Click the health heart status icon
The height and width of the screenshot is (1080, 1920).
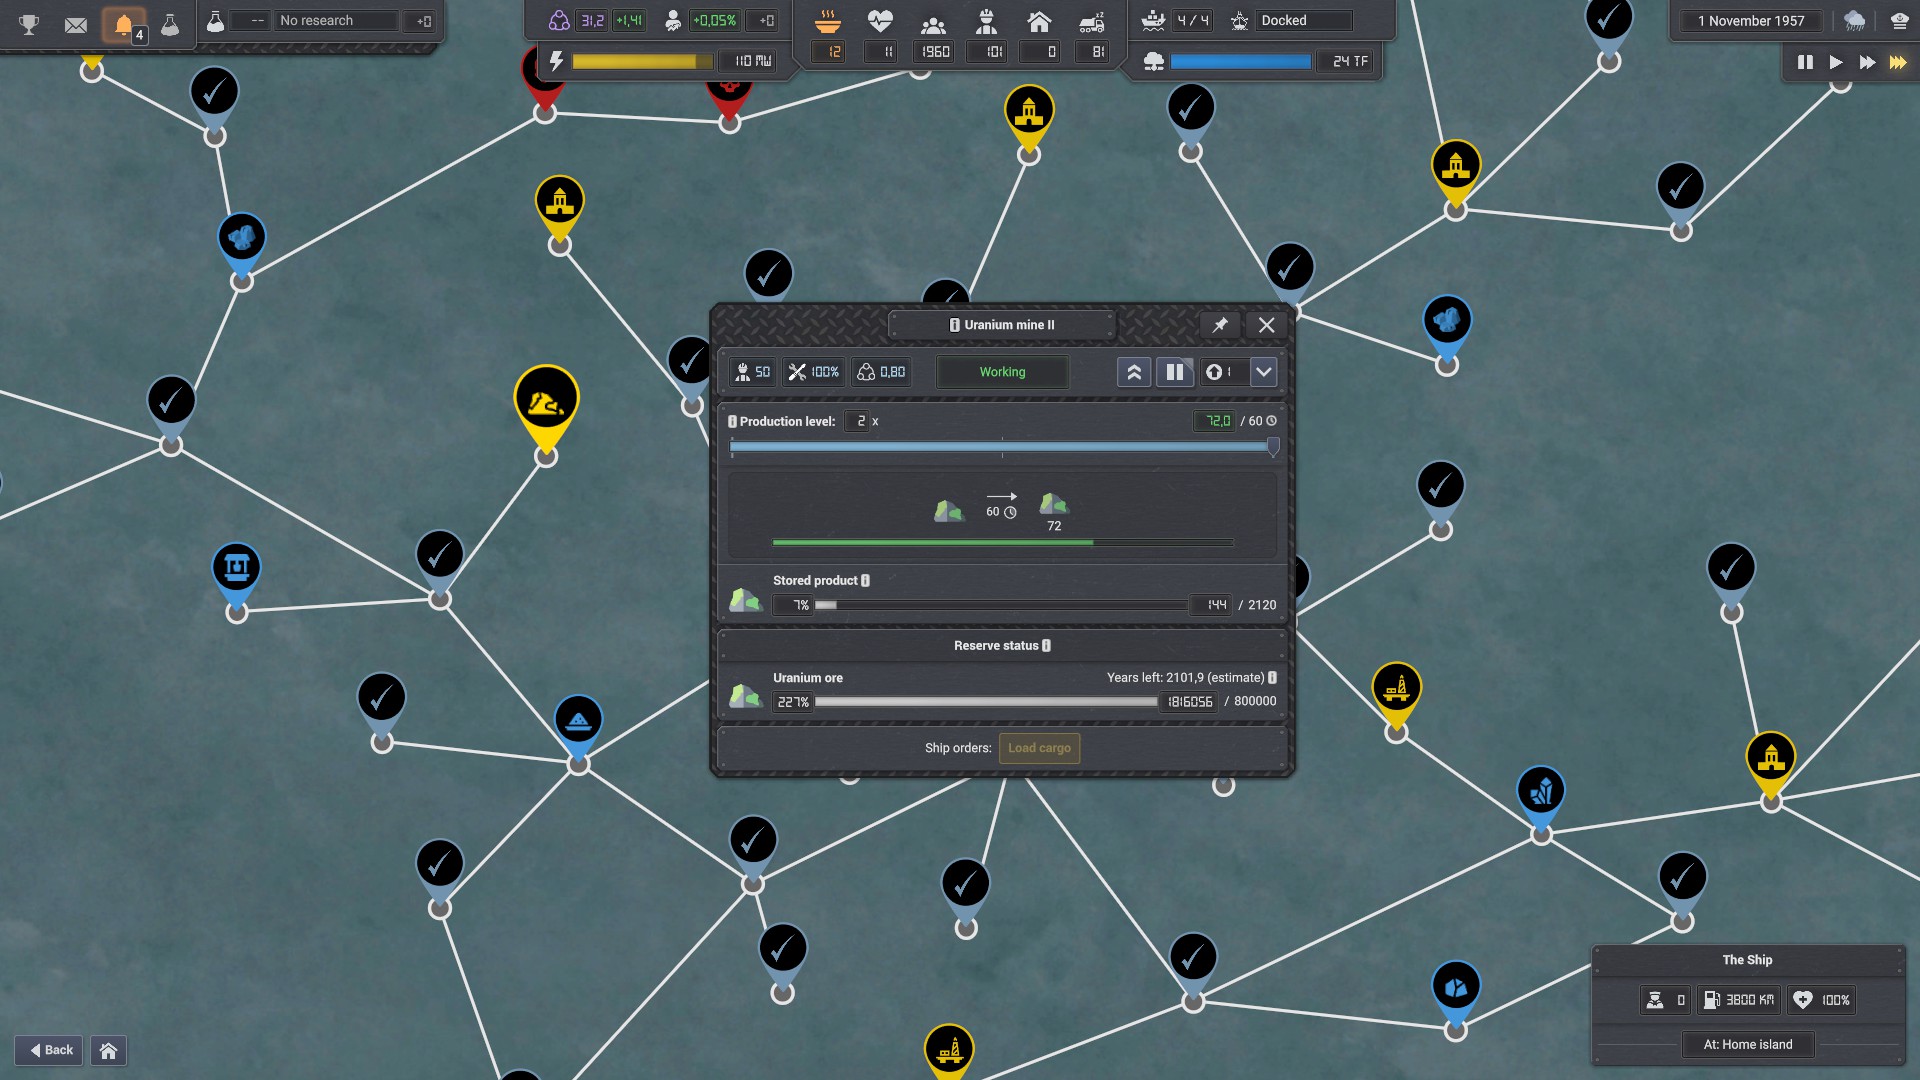pyautogui.click(x=880, y=21)
